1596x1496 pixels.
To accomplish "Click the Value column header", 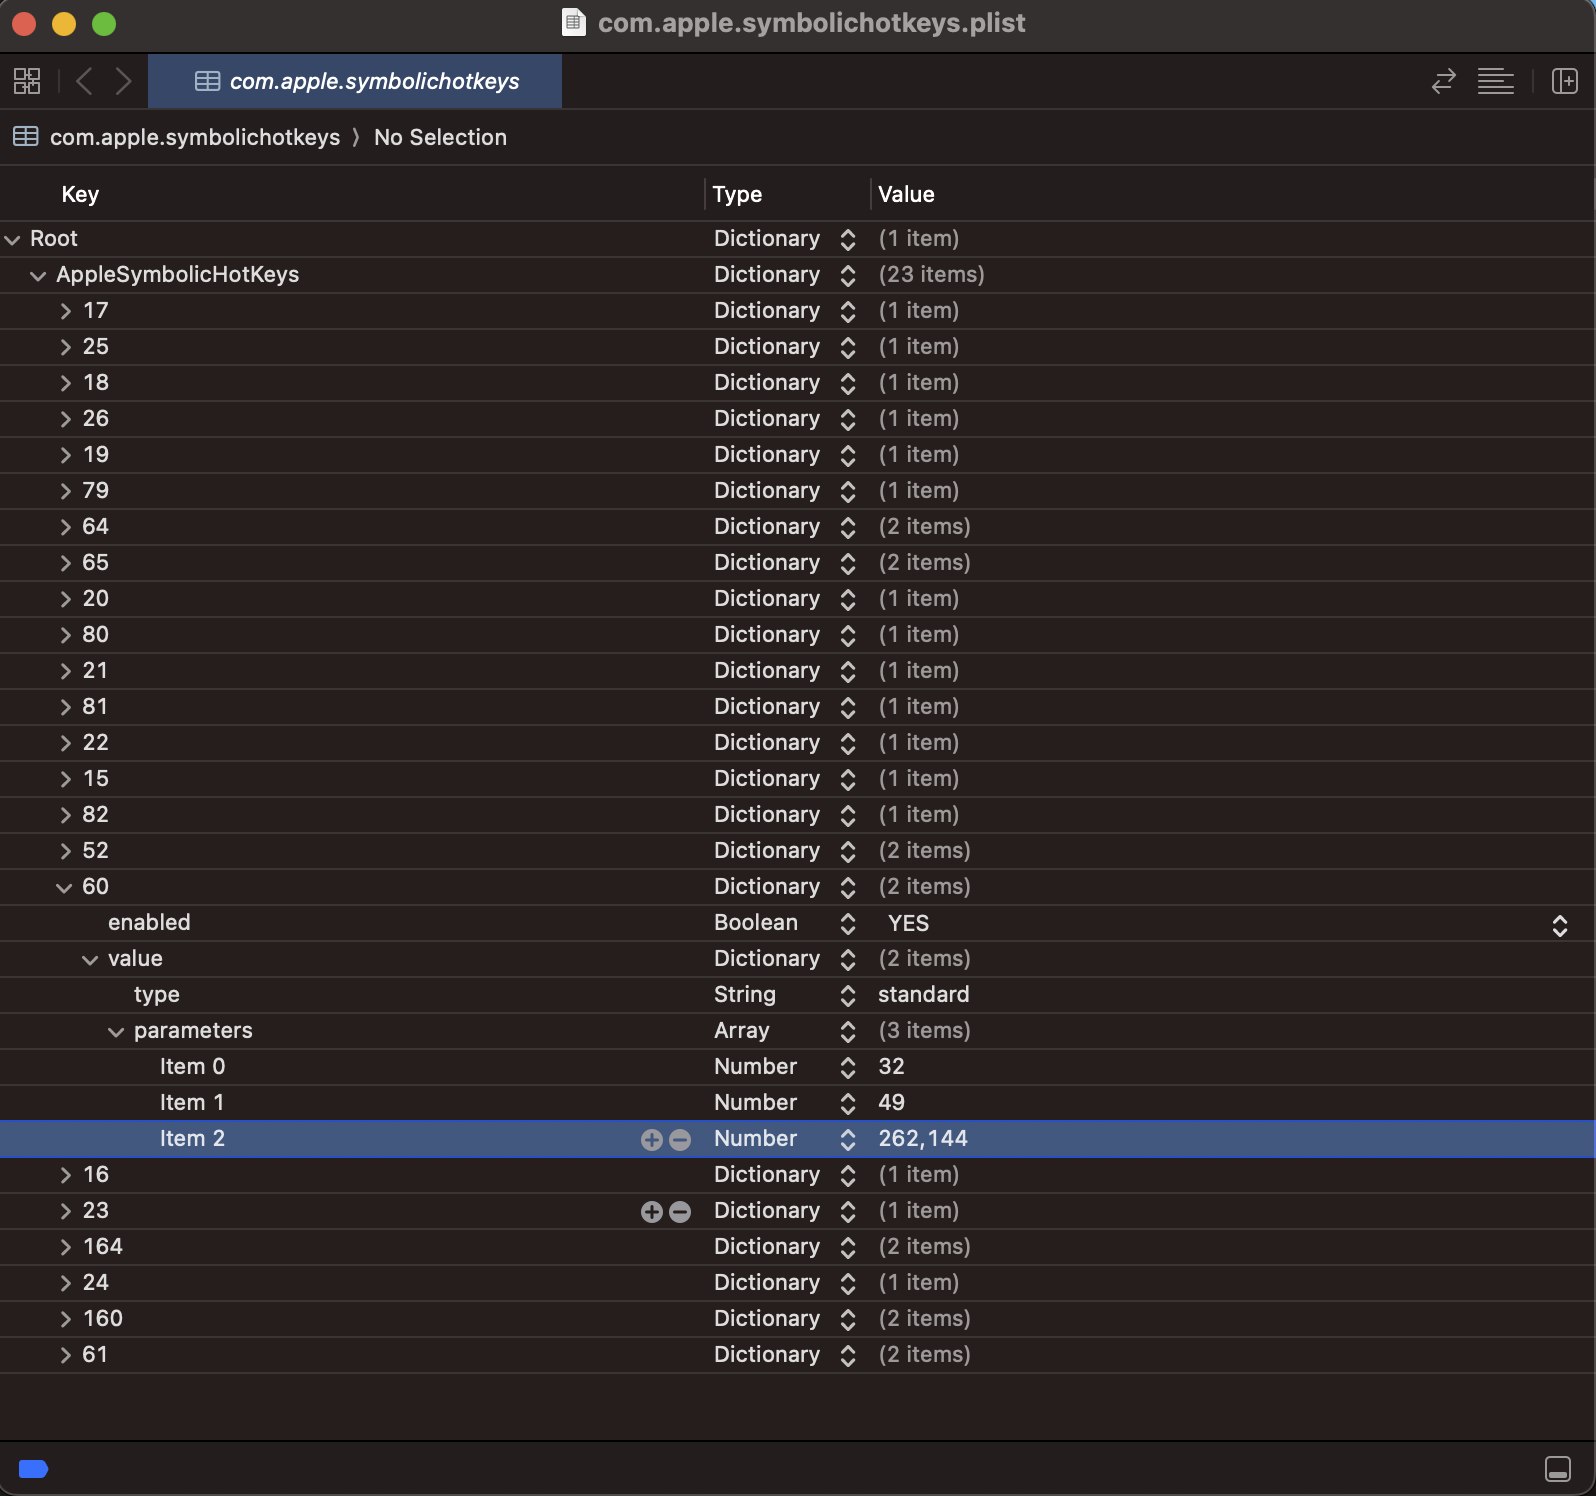I will (906, 194).
